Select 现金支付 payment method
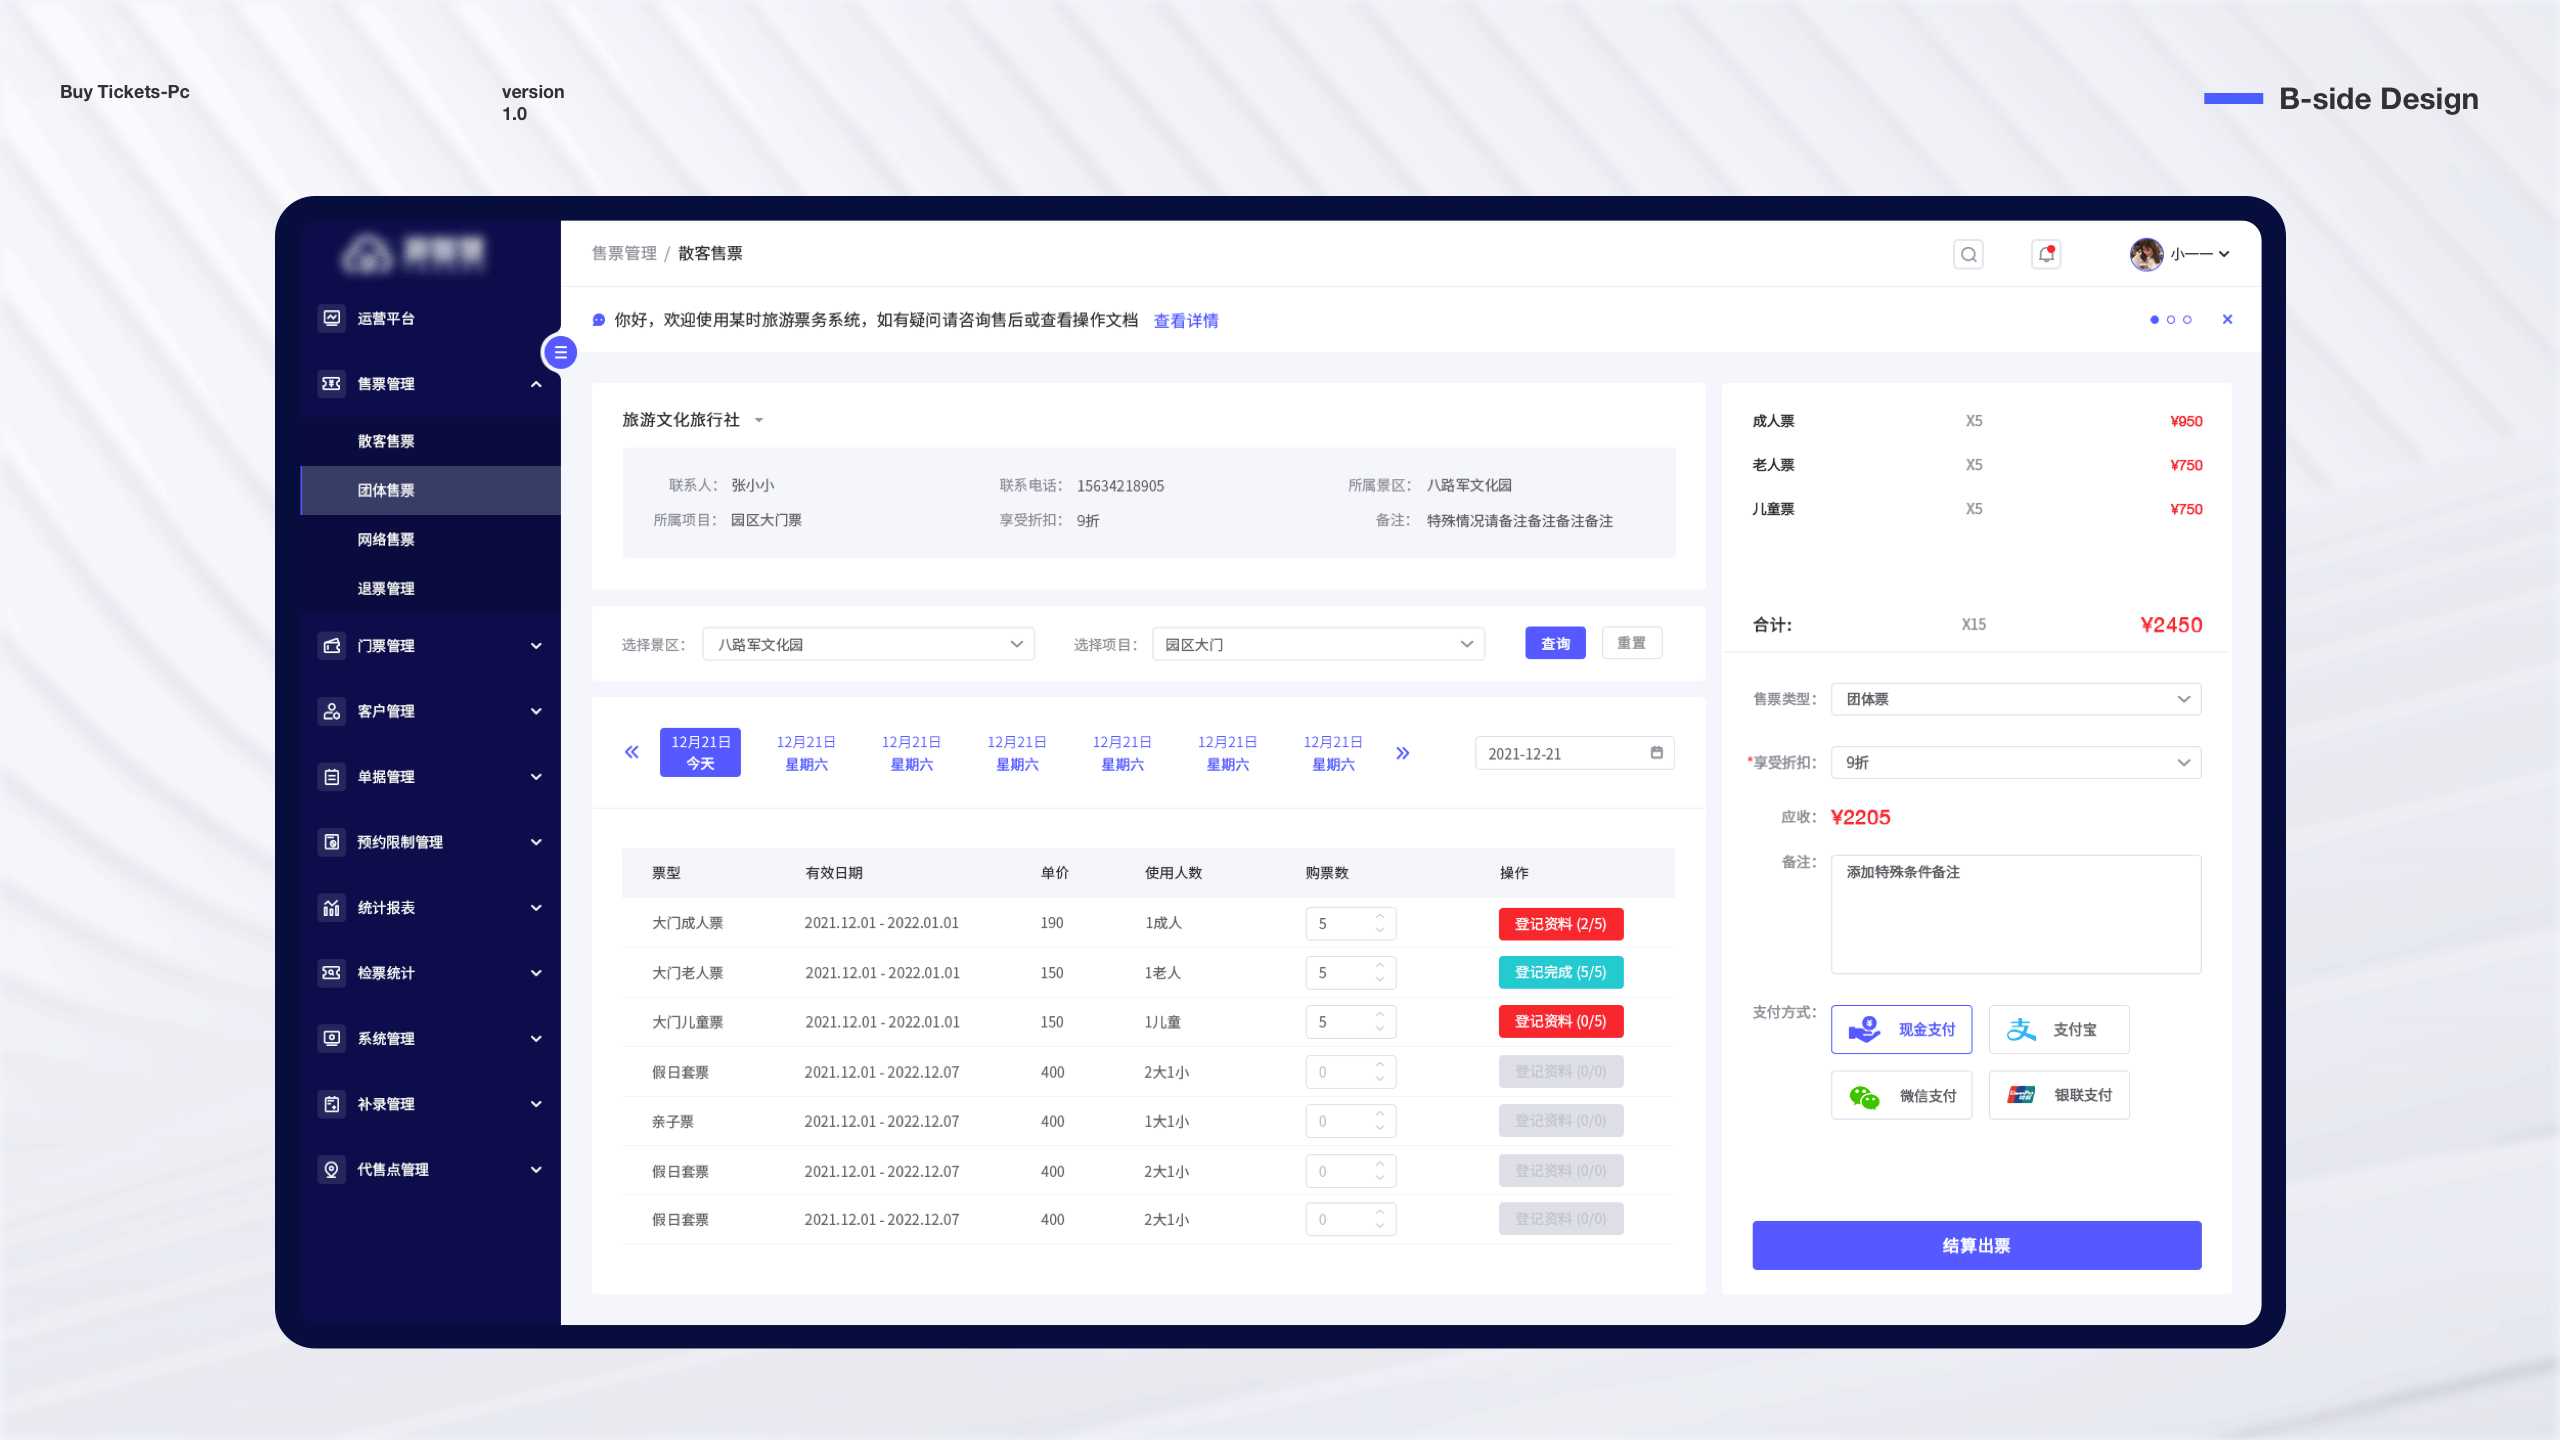Screen dimensions: 2560x1440 point(1901,1029)
